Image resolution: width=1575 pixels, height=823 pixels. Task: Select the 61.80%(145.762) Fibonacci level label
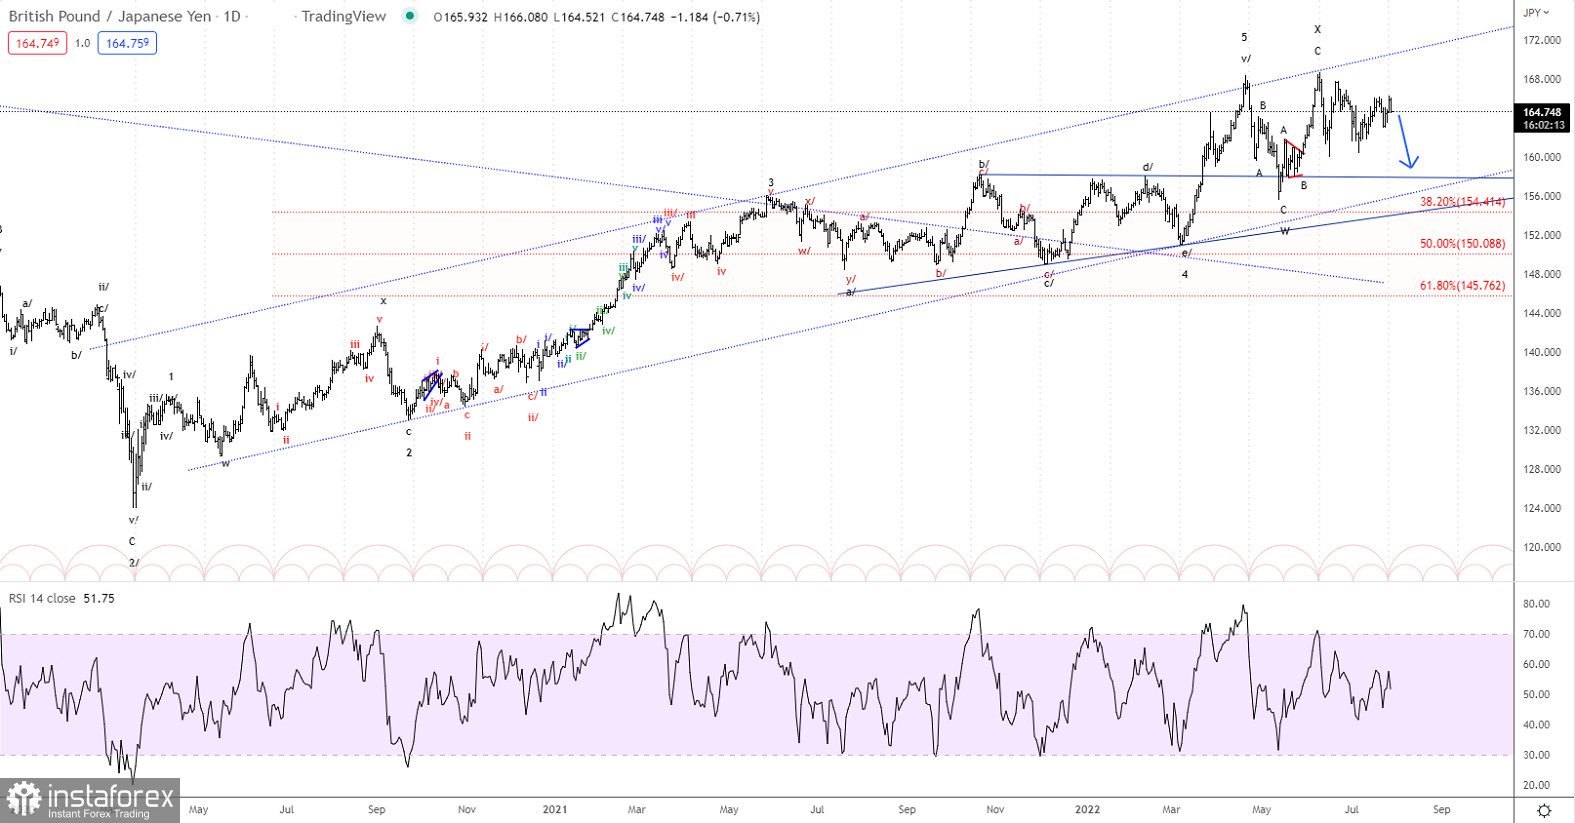[1462, 286]
